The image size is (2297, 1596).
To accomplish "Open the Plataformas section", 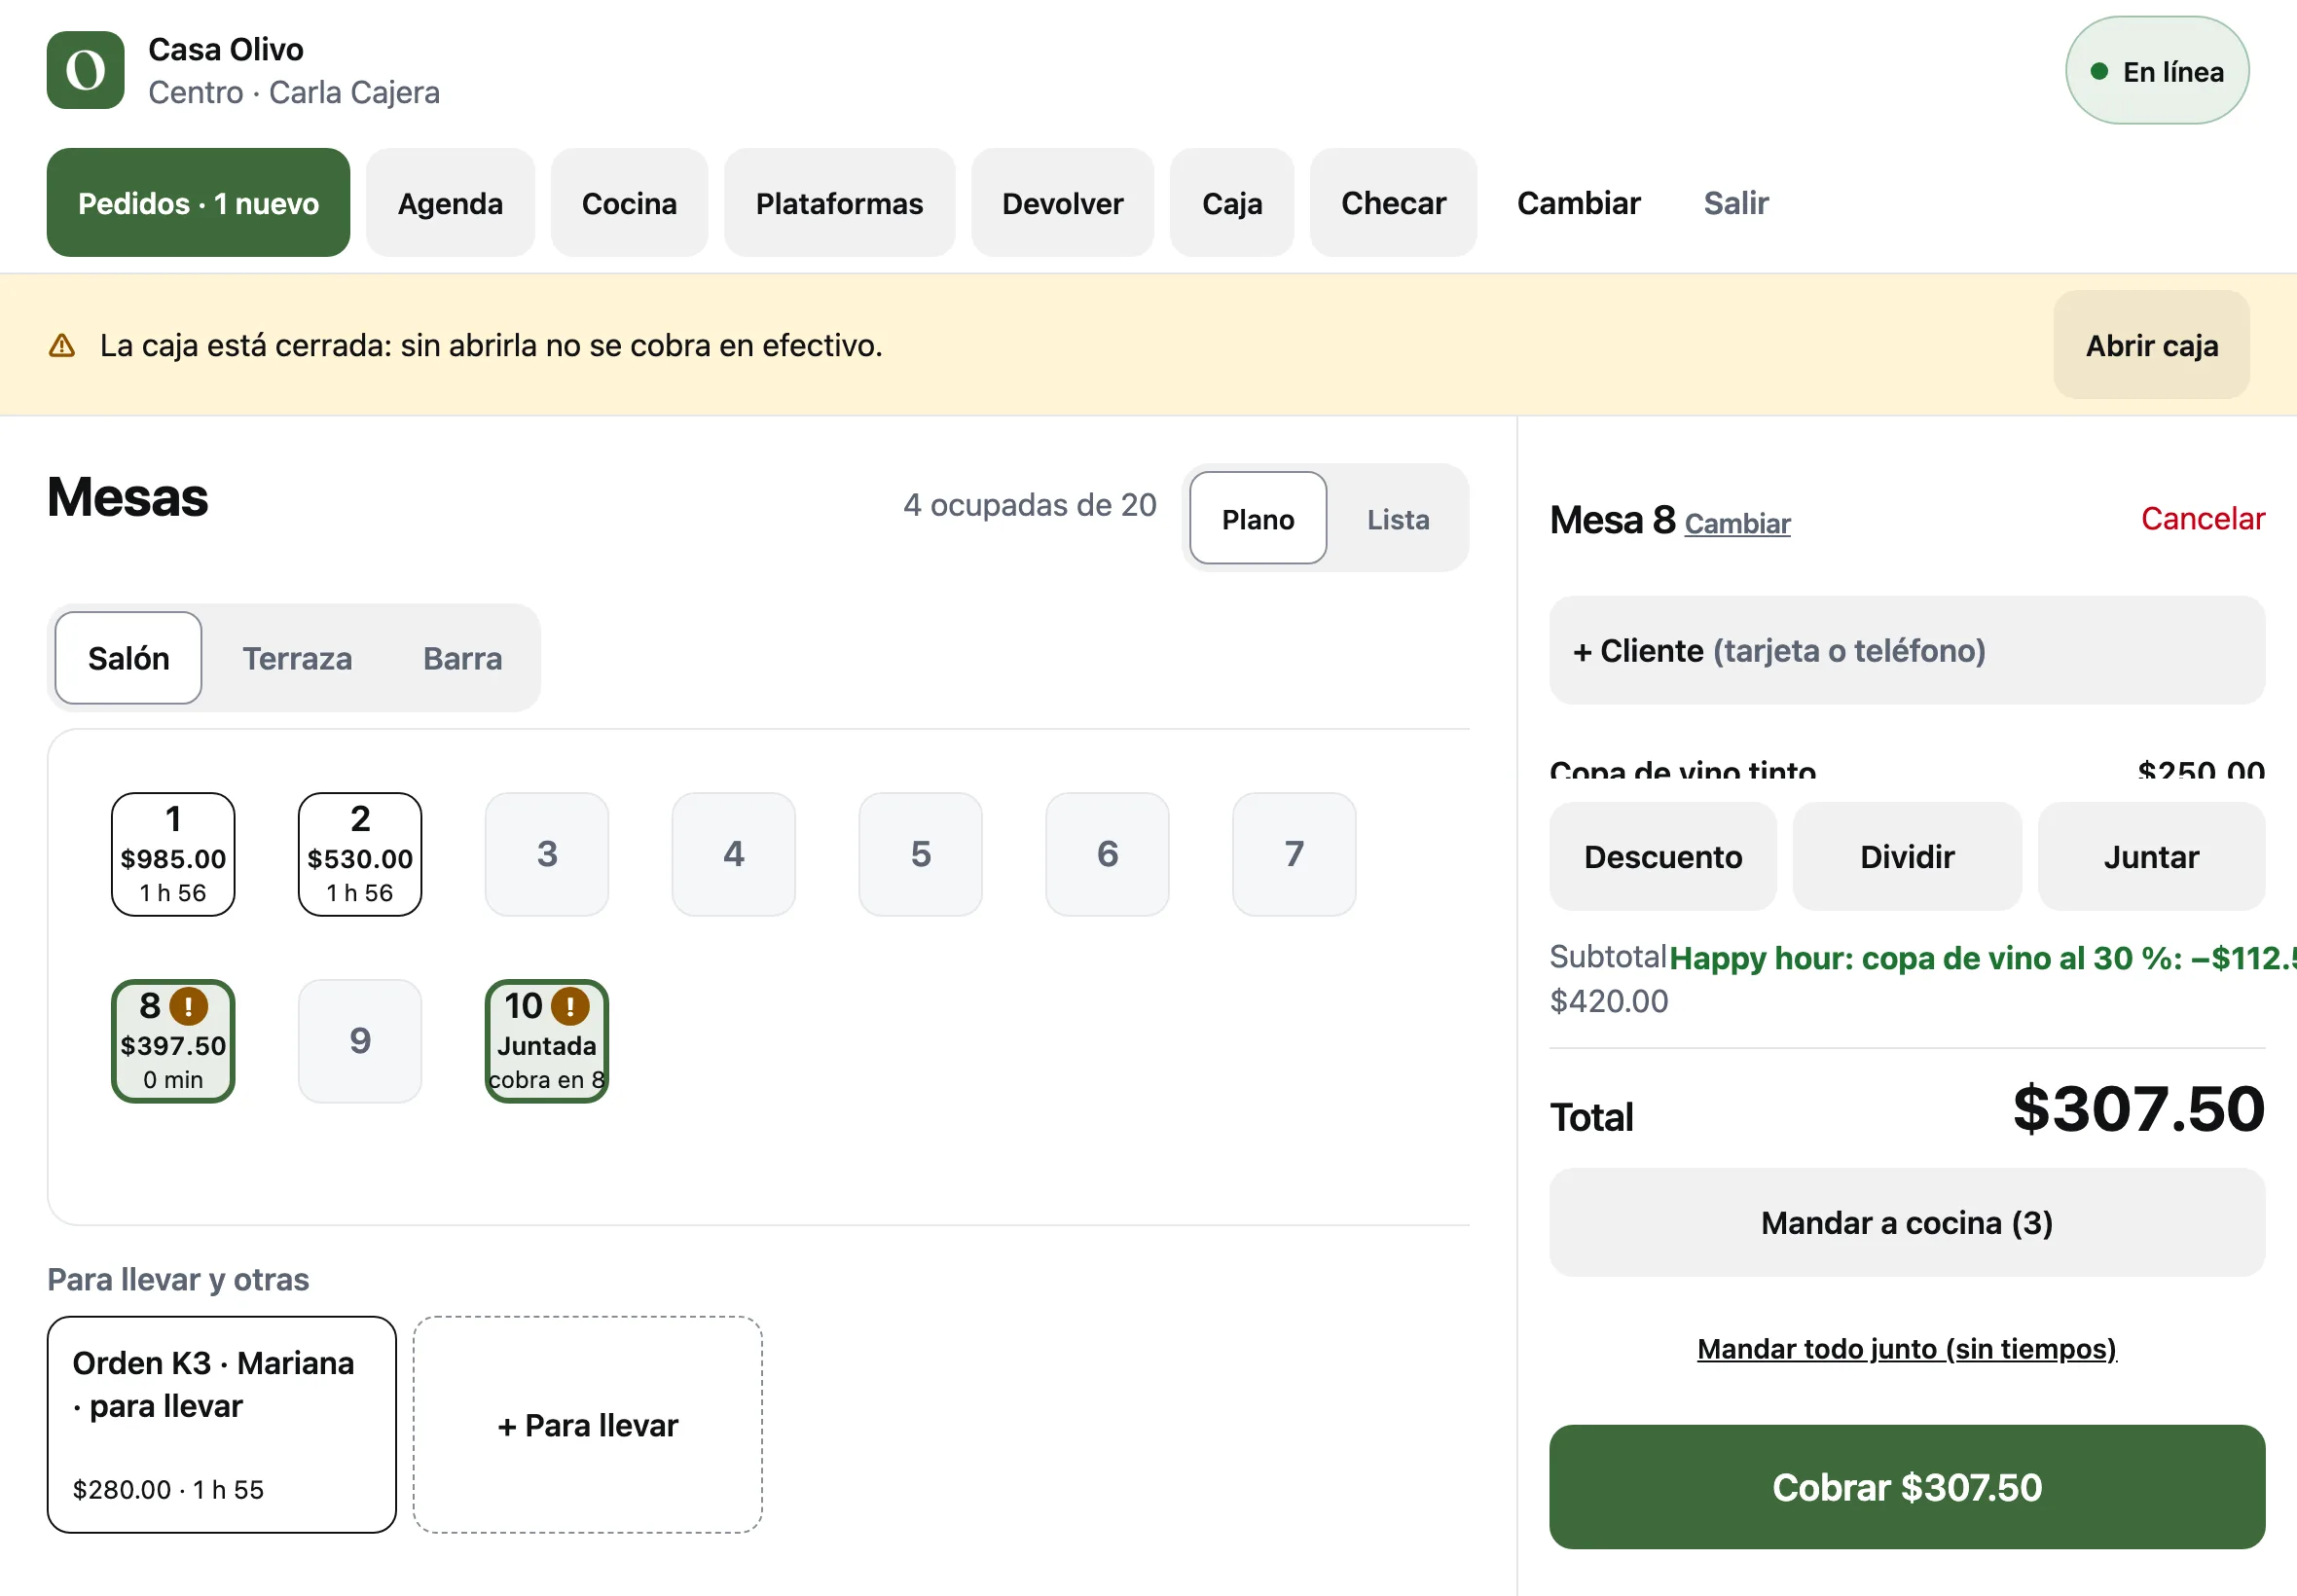I will tap(839, 203).
